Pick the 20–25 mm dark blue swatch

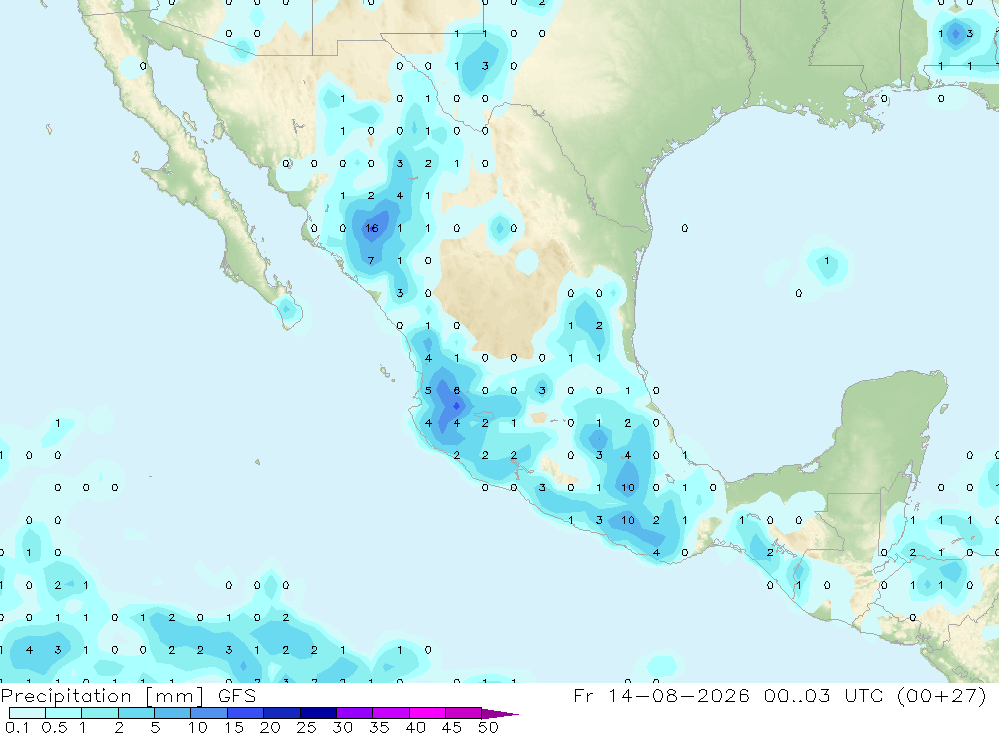coord(281,713)
